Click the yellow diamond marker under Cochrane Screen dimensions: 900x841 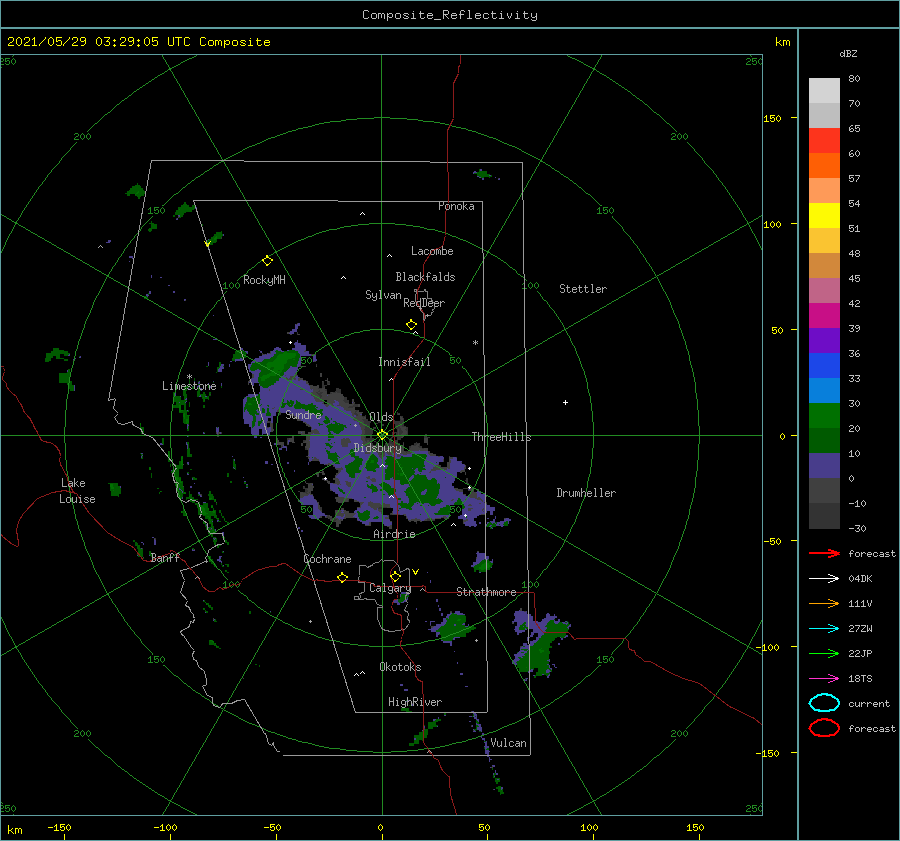click(x=342, y=577)
